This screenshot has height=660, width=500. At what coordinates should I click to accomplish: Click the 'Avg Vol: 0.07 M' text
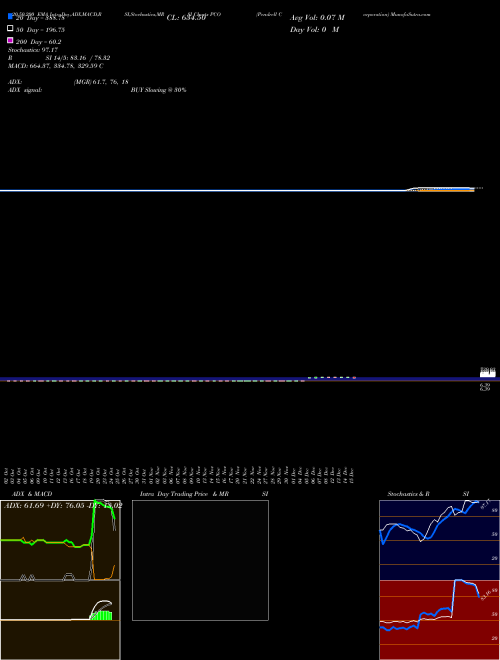(x=317, y=18)
